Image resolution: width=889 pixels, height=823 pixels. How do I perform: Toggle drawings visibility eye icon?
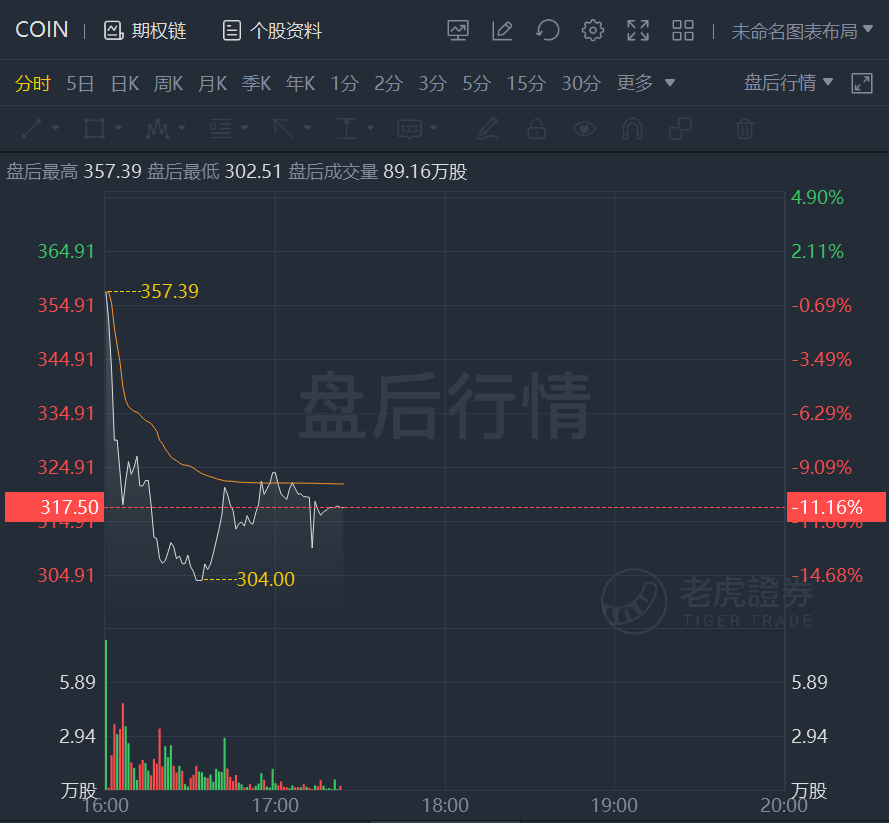(584, 129)
